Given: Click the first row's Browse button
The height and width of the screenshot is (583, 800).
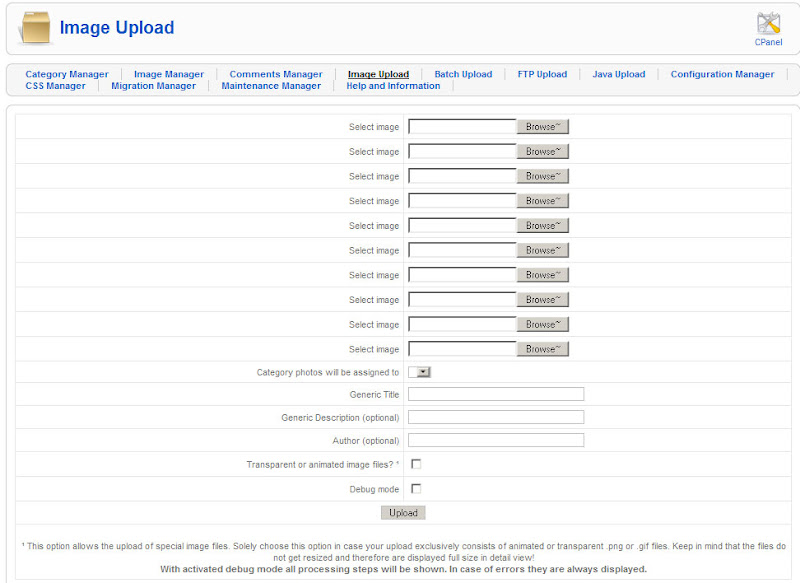Looking at the screenshot, I should pos(543,126).
